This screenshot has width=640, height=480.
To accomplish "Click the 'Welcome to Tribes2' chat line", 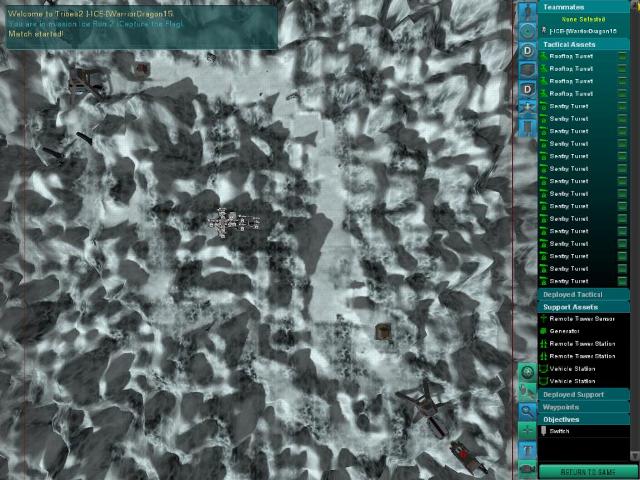I will (x=91, y=14).
